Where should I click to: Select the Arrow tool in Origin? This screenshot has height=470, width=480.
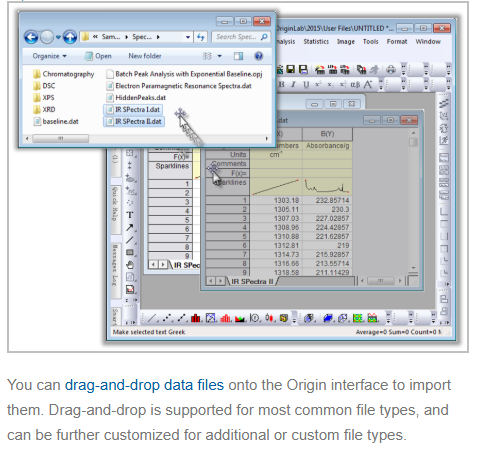click(x=130, y=228)
